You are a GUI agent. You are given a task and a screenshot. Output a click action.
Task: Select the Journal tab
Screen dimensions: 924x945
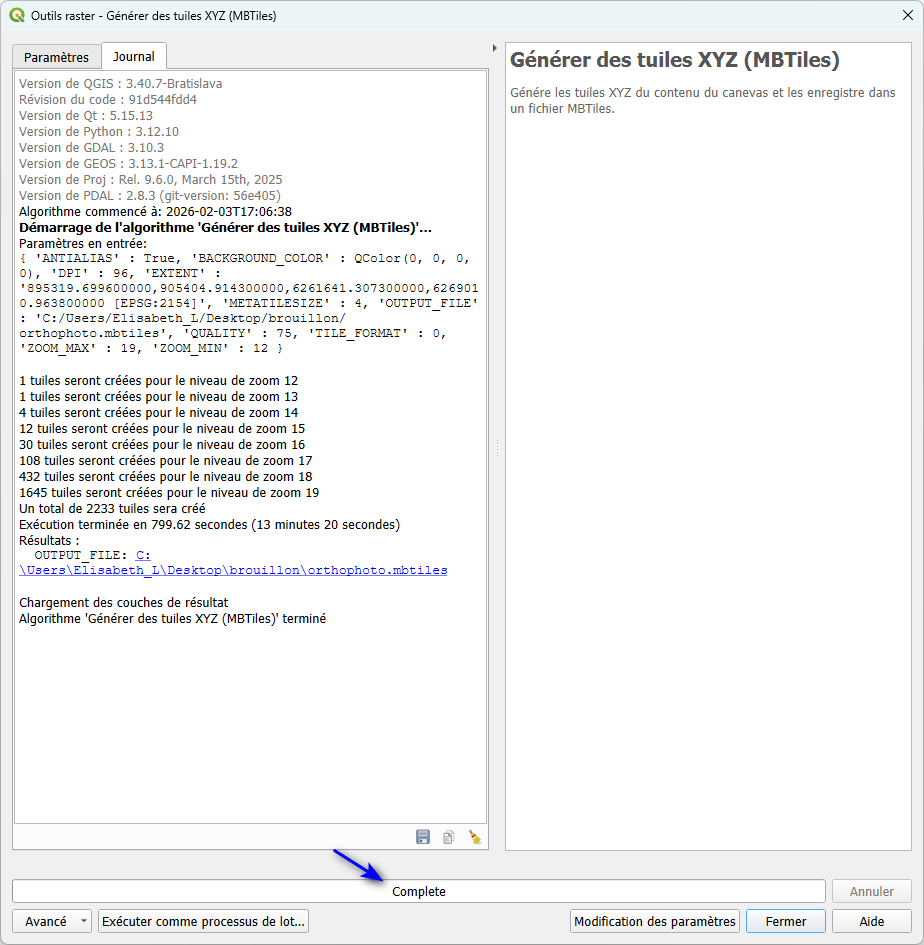133,57
